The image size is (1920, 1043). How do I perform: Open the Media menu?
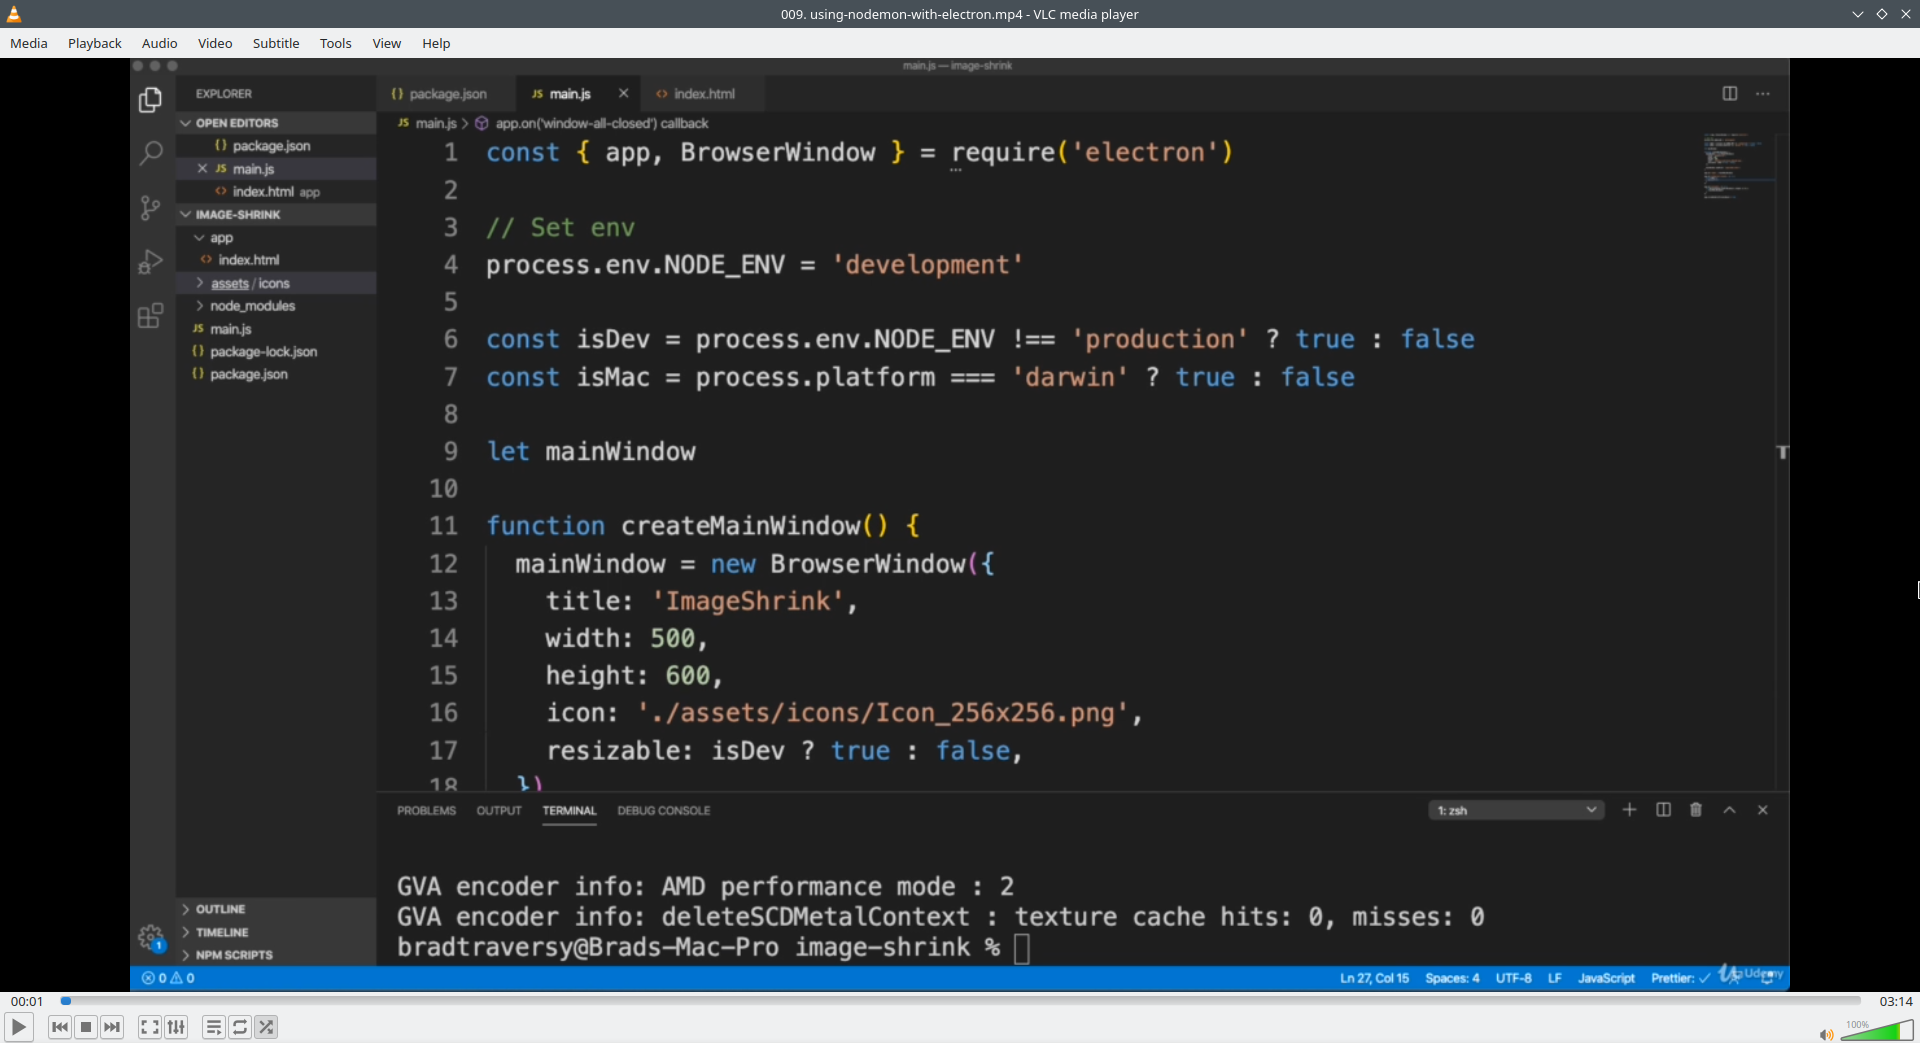[x=29, y=43]
